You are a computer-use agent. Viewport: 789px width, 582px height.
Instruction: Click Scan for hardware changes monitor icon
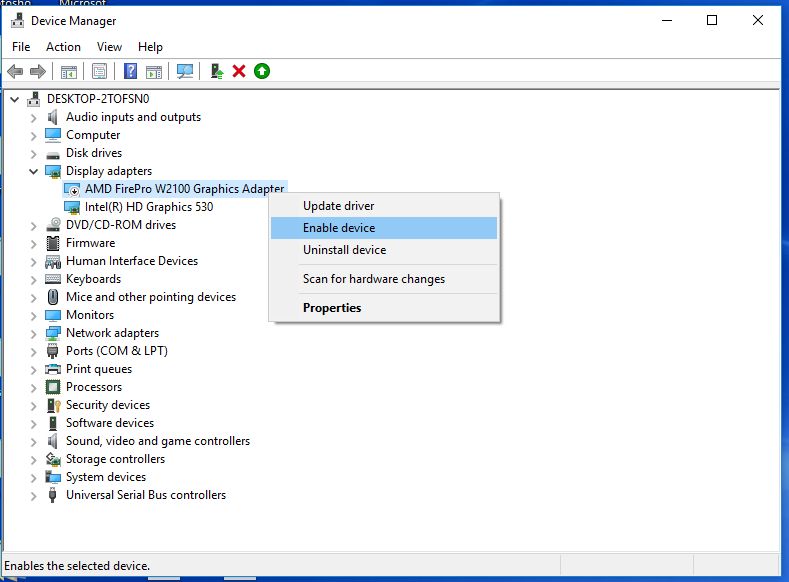pos(185,71)
